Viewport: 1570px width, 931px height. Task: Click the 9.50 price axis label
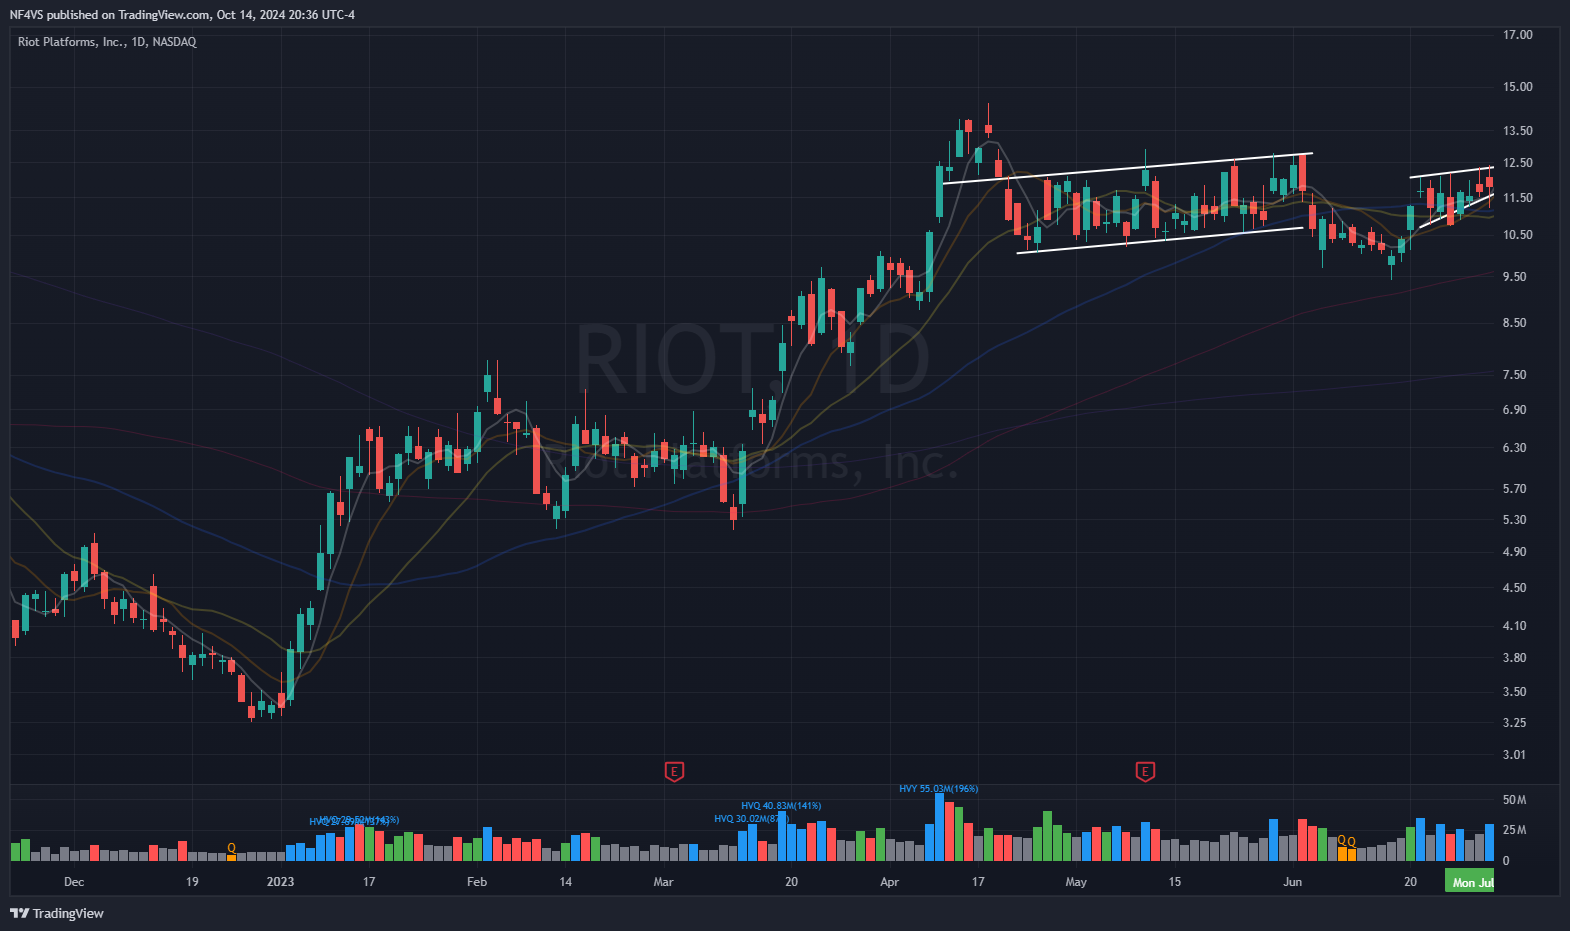[1514, 277]
